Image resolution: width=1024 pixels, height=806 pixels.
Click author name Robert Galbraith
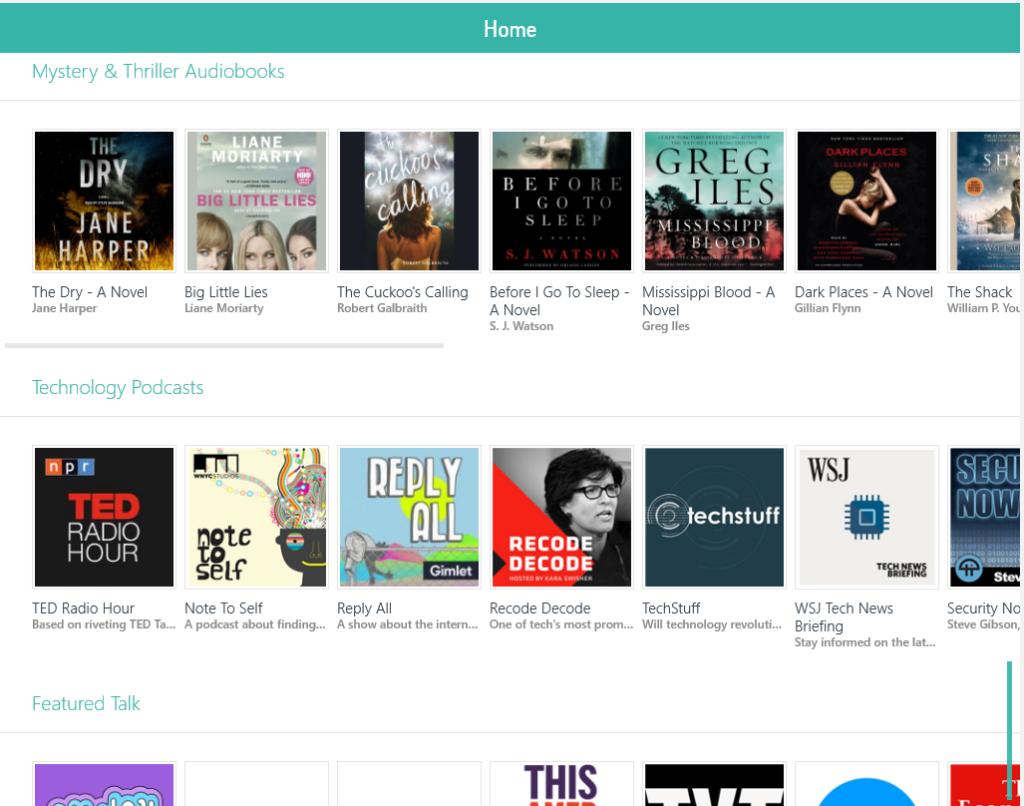382,308
